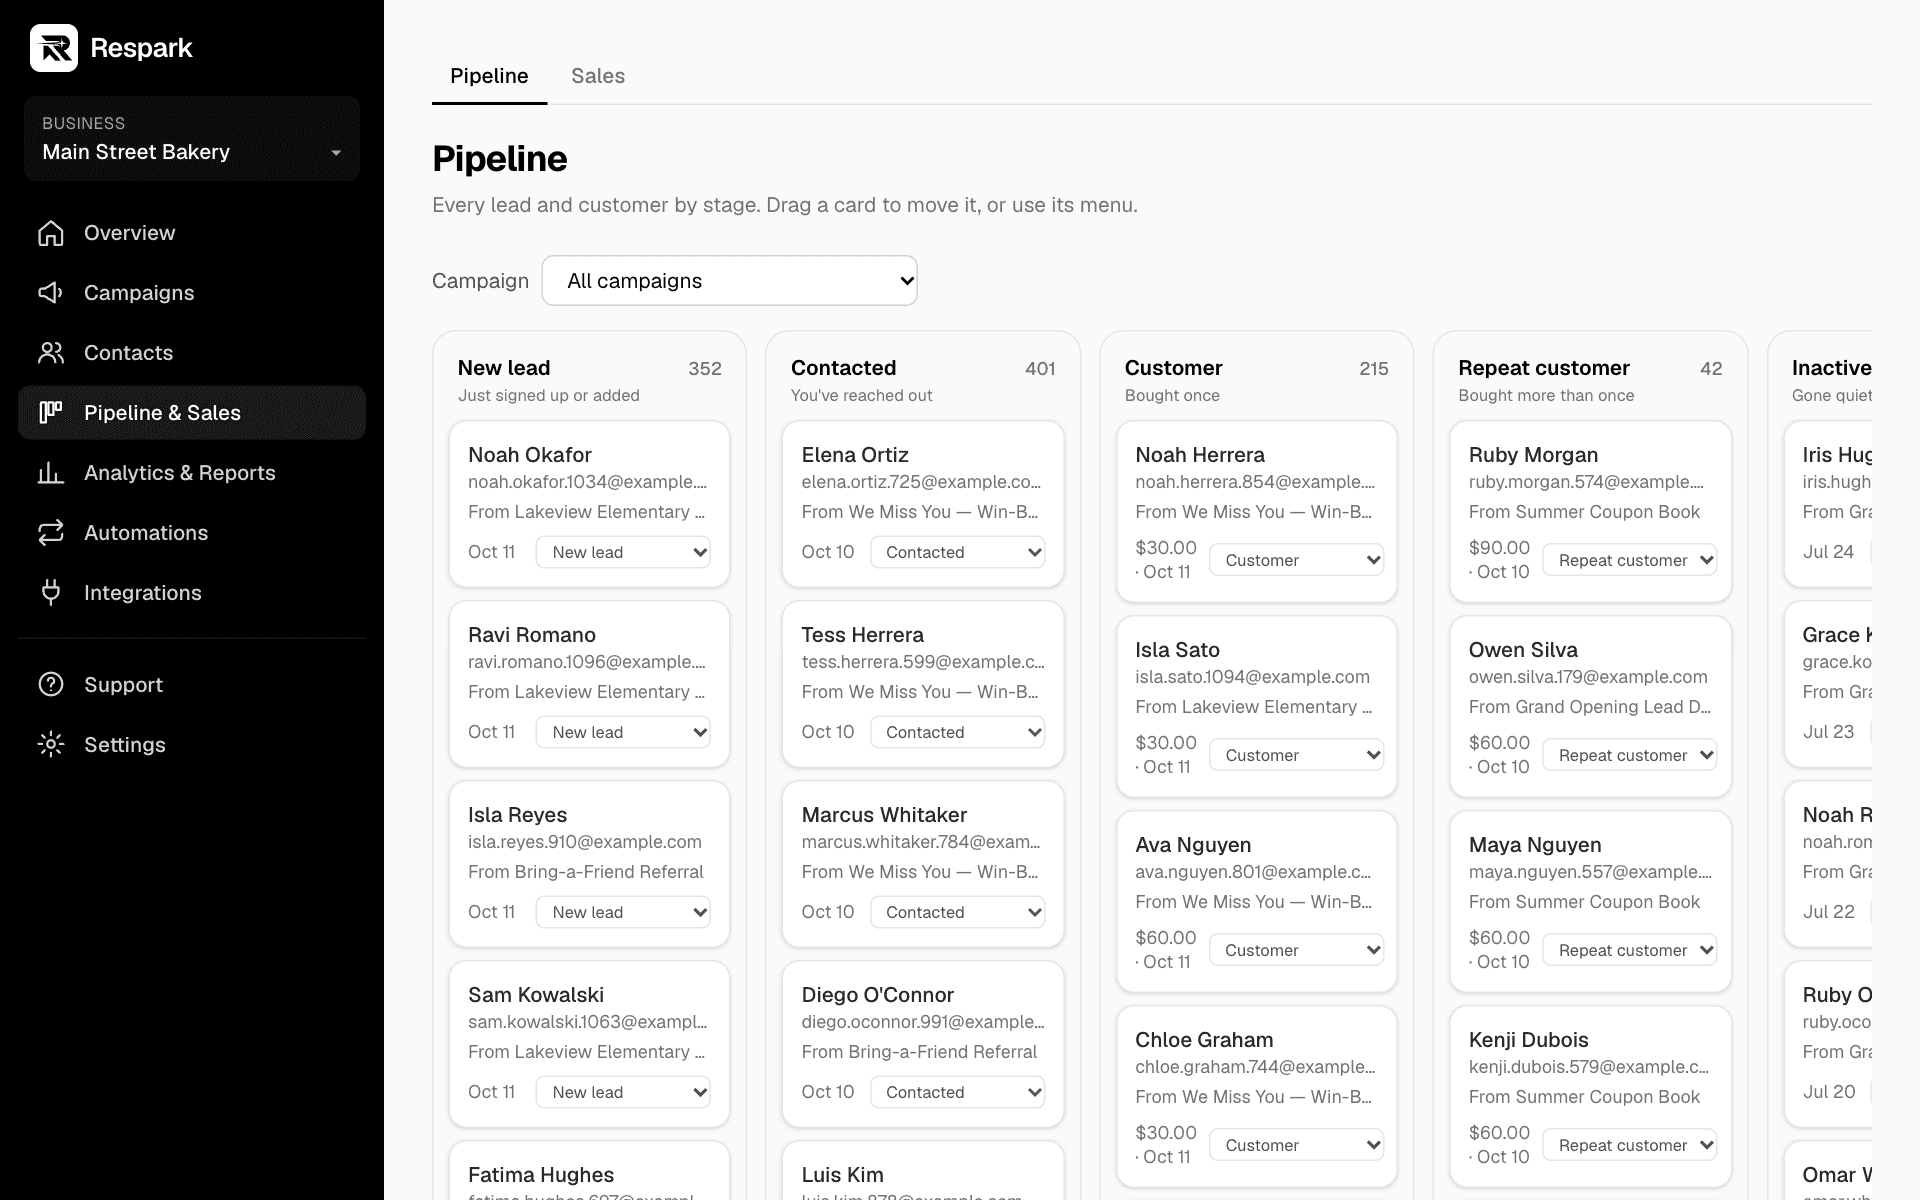The width and height of the screenshot is (1920, 1200).
Task: Switch to the Sales tab
Action: pos(598,76)
